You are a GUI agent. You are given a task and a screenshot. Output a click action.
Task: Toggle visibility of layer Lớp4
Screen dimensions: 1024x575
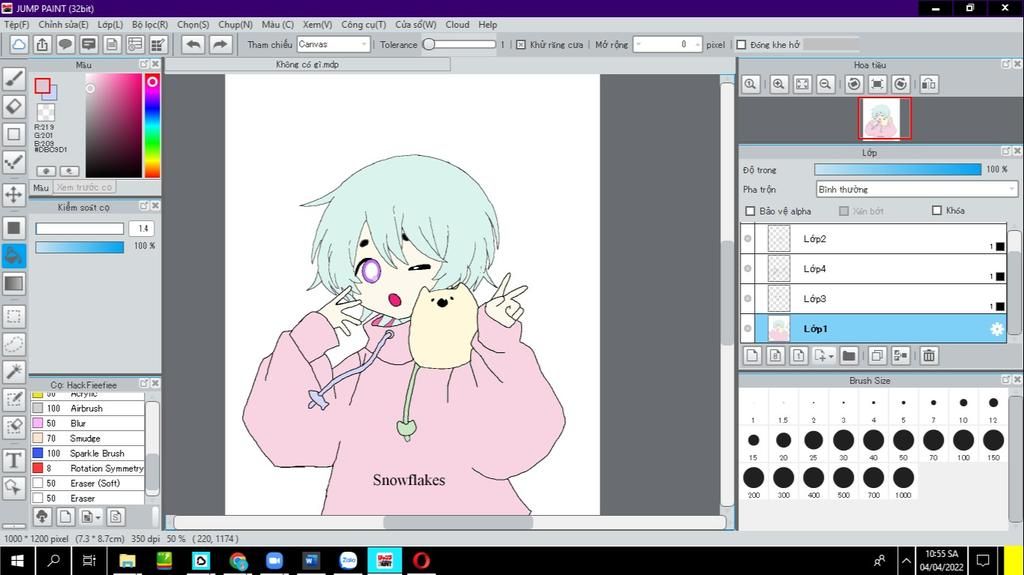(748, 269)
